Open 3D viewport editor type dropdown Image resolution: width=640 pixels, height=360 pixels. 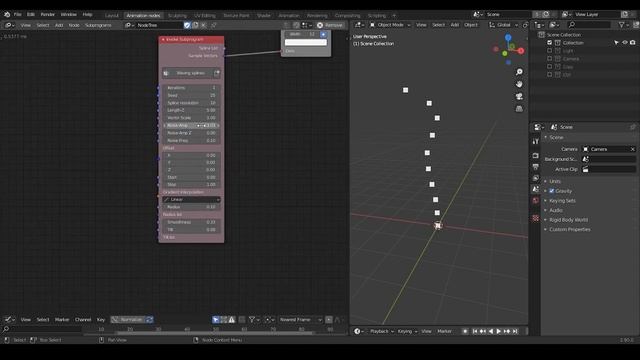(x=359, y=25)
